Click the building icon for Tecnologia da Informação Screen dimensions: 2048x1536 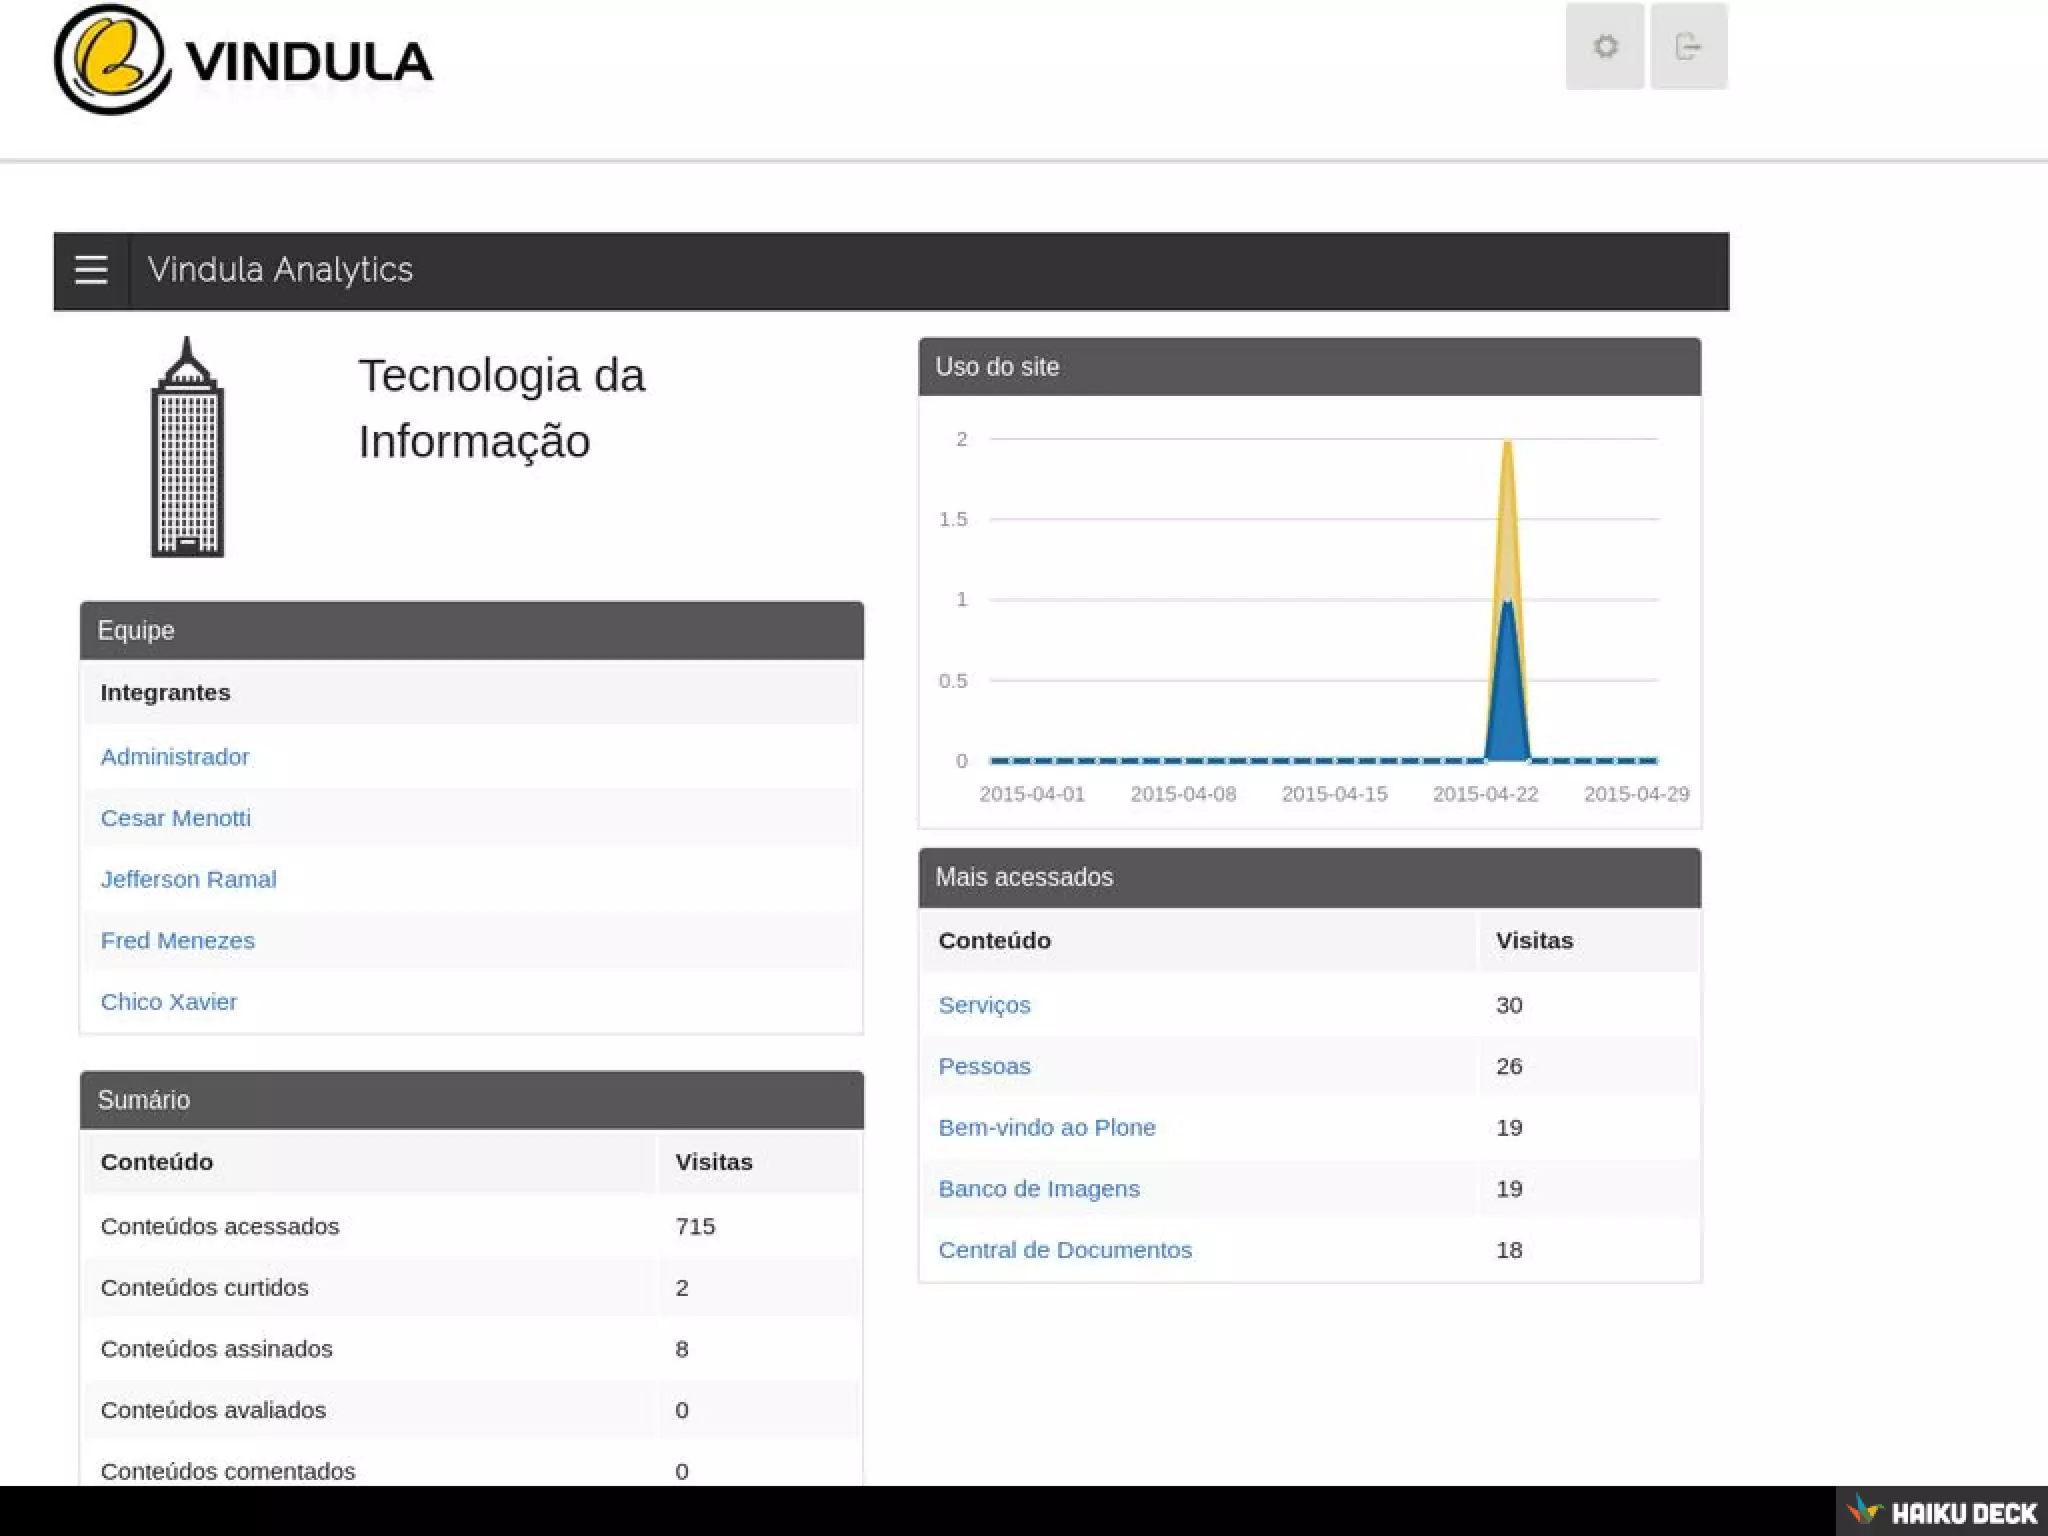point(187,447)
